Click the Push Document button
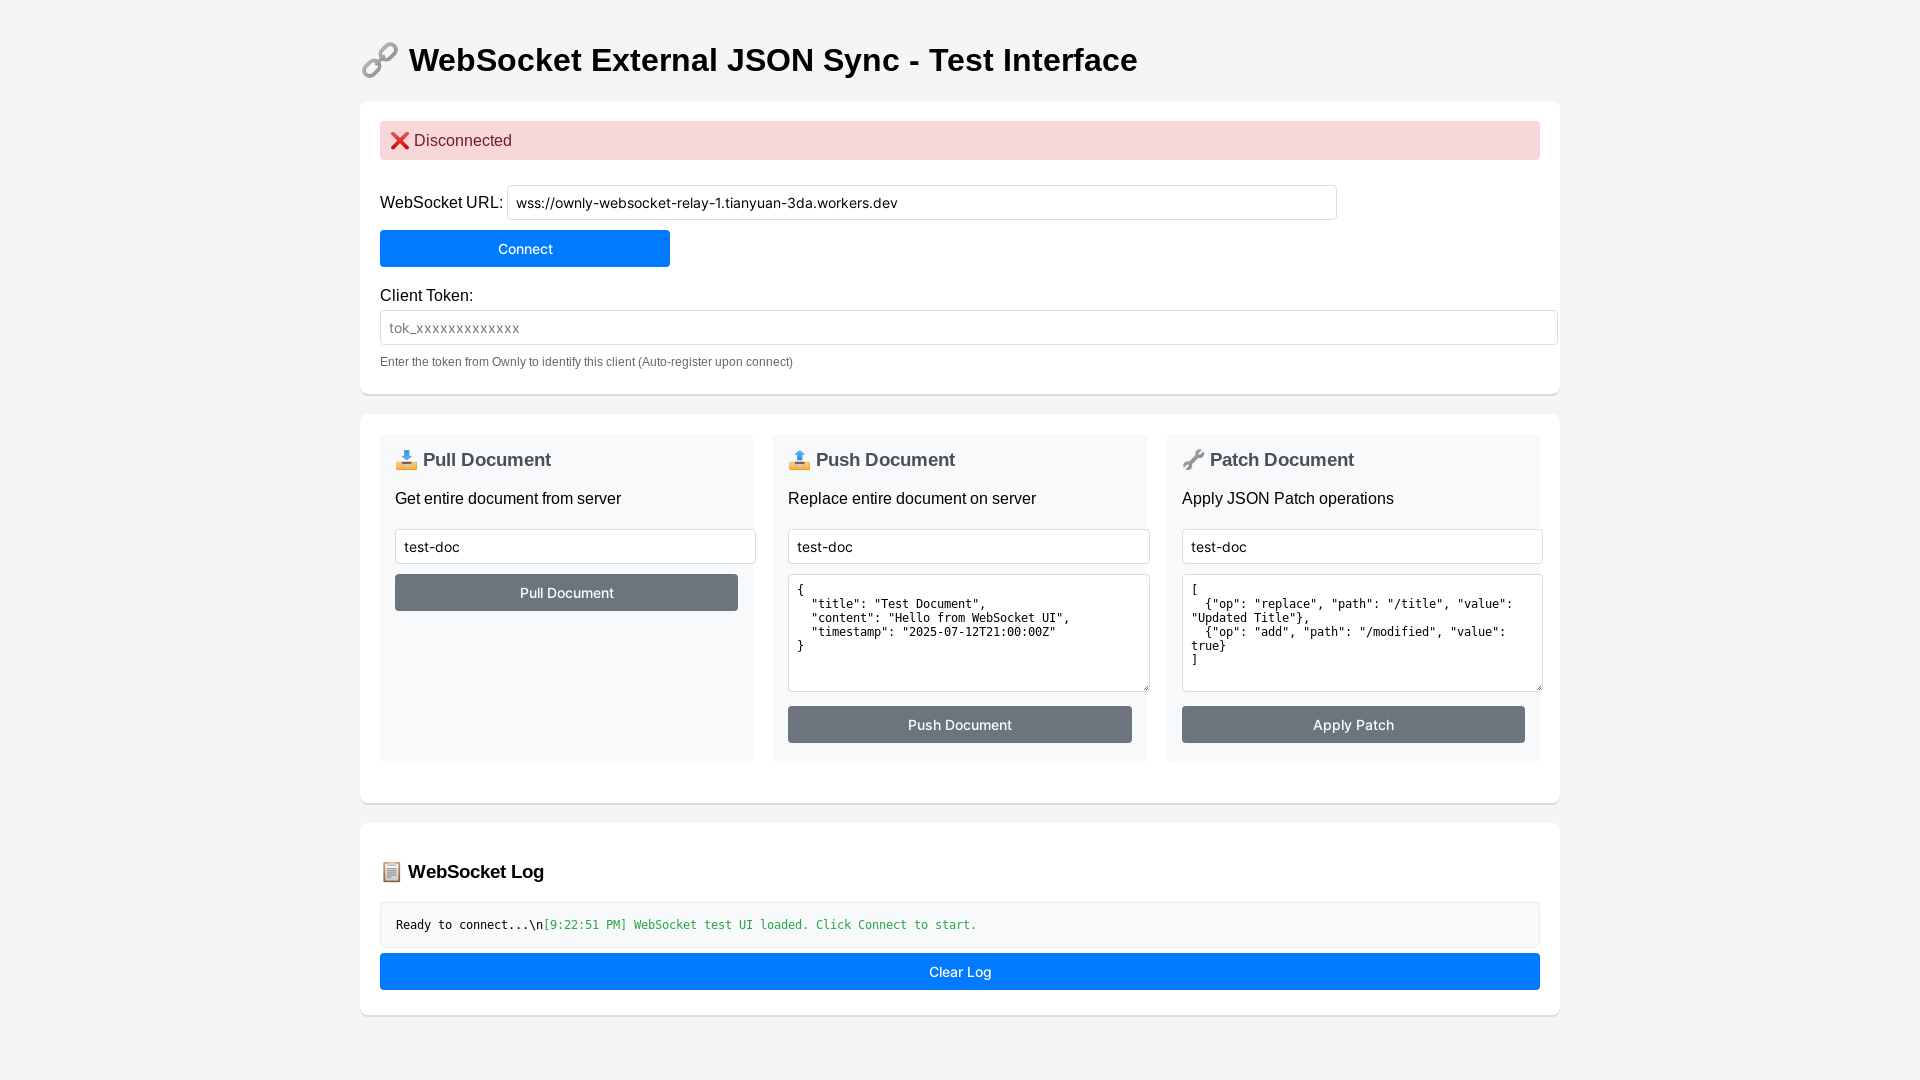 pyautogui.click(x=960, y=725)
